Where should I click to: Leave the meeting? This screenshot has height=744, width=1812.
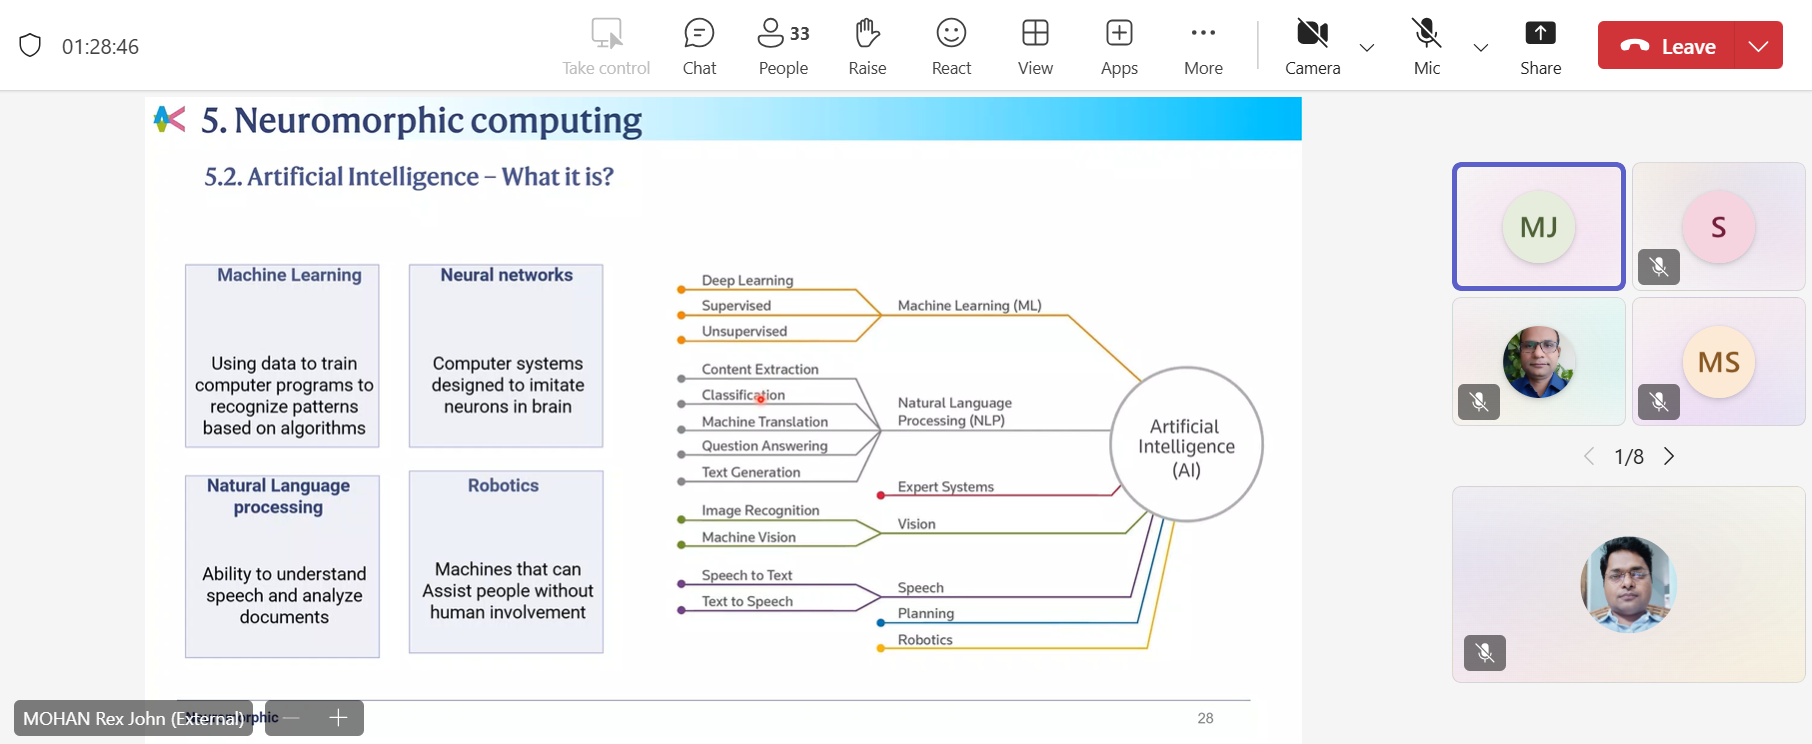(x=1668, y=46)
